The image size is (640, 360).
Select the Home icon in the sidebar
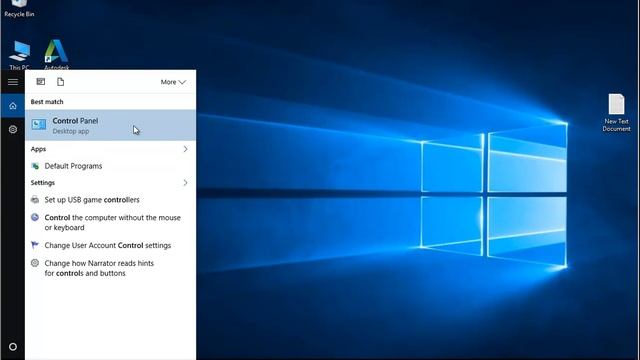click(x=13, y=106)
